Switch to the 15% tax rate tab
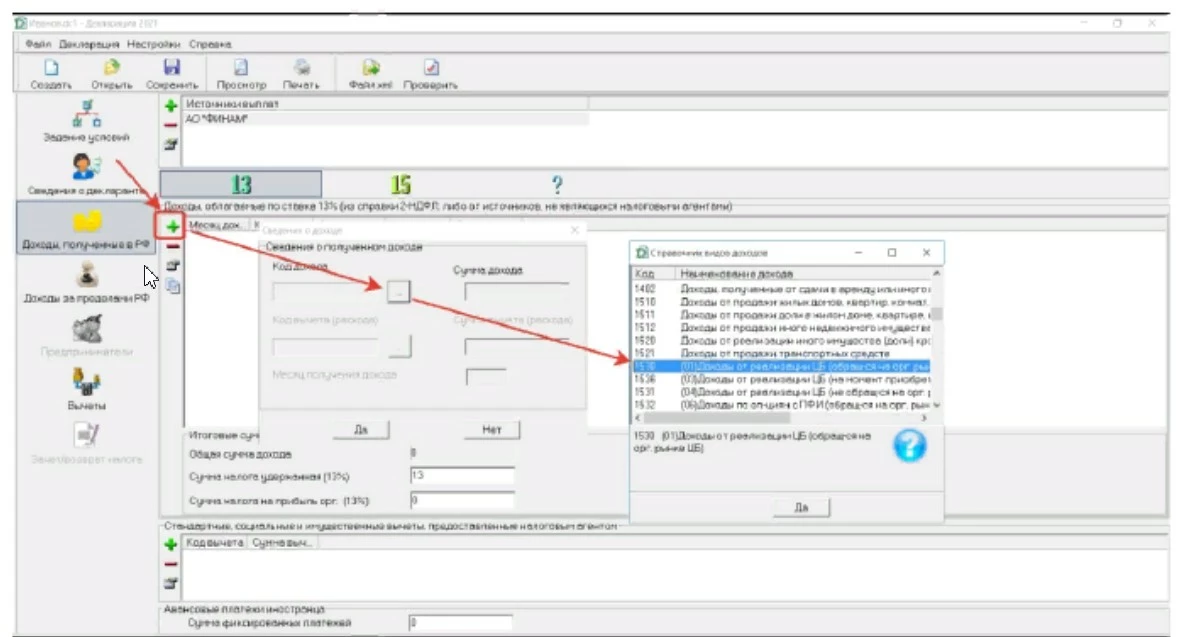 click(400, 184)
